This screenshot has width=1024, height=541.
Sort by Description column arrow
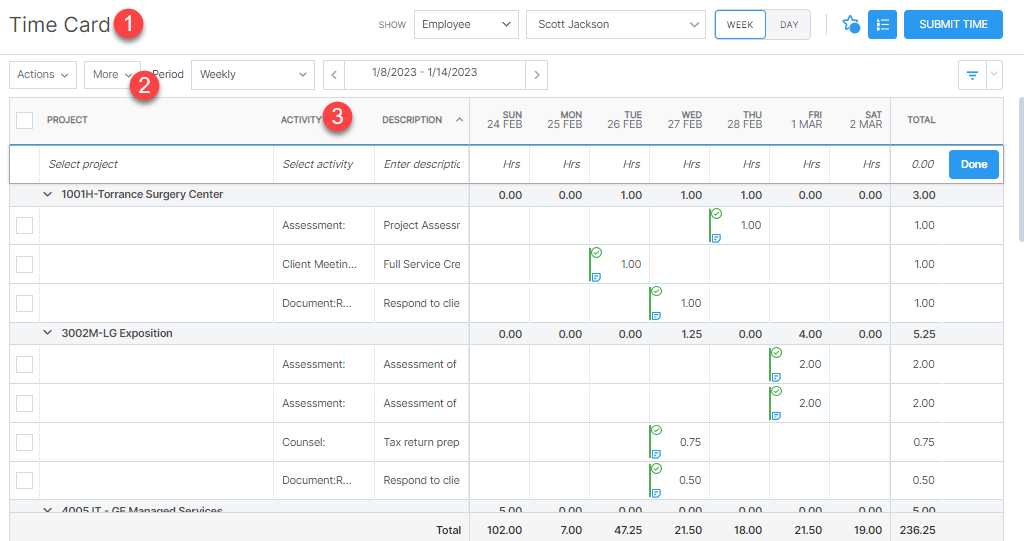[x=459, y=120]
